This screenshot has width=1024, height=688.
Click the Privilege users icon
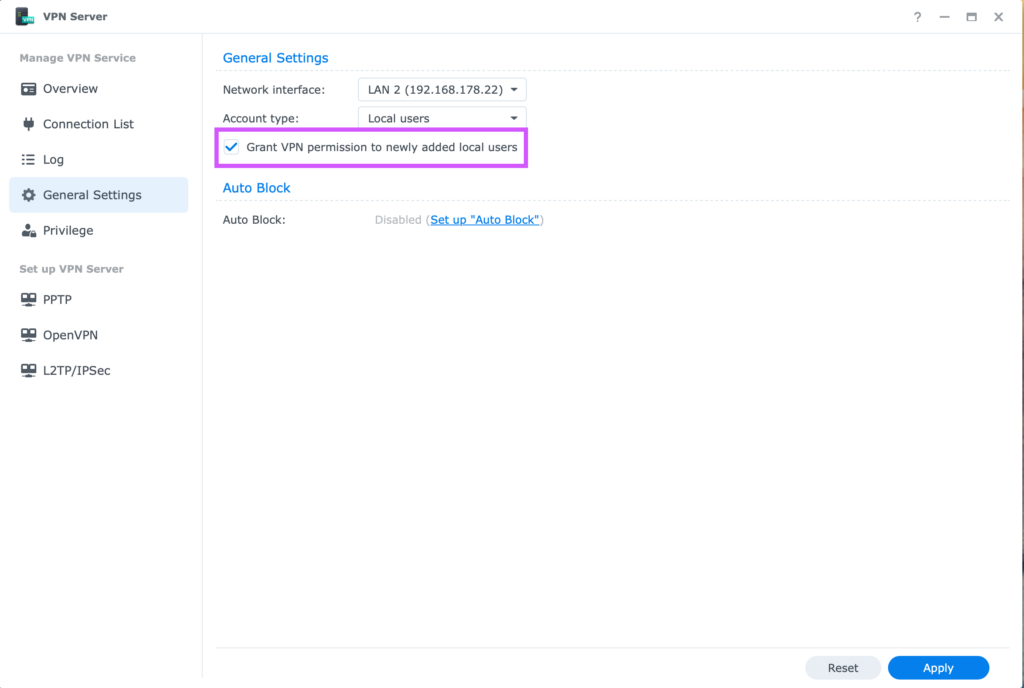[x=29, y=230]
